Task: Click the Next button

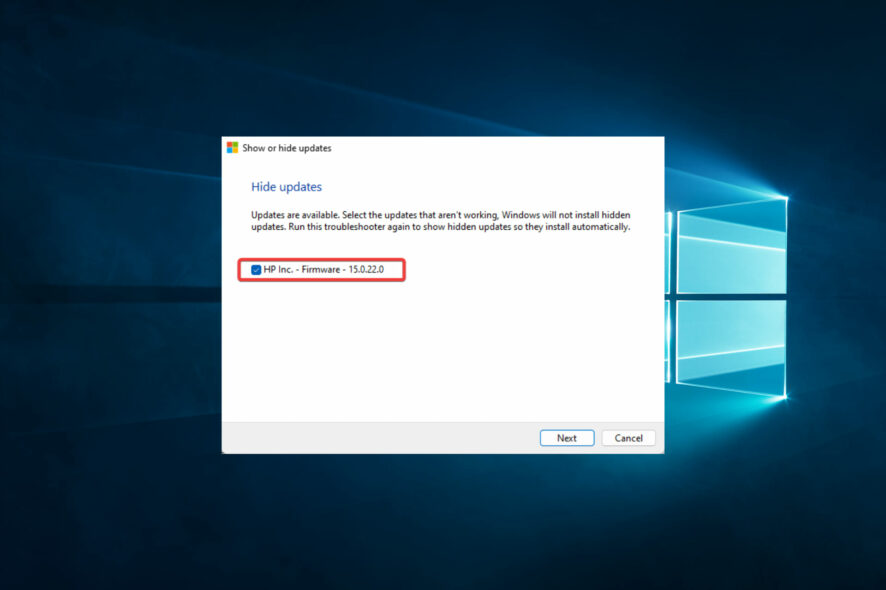Action: [567, 438]
